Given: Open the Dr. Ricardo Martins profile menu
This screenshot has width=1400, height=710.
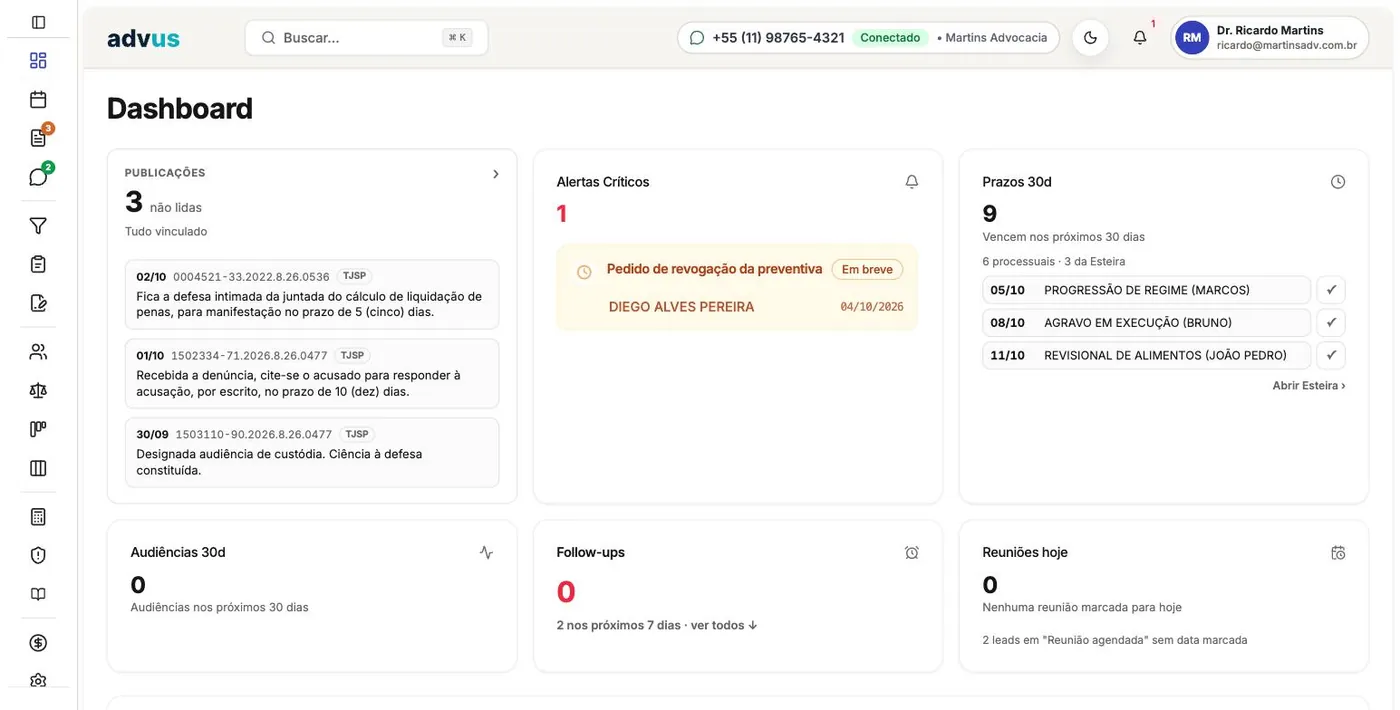Looking at the screenshot, I should tap(1270, 38).
